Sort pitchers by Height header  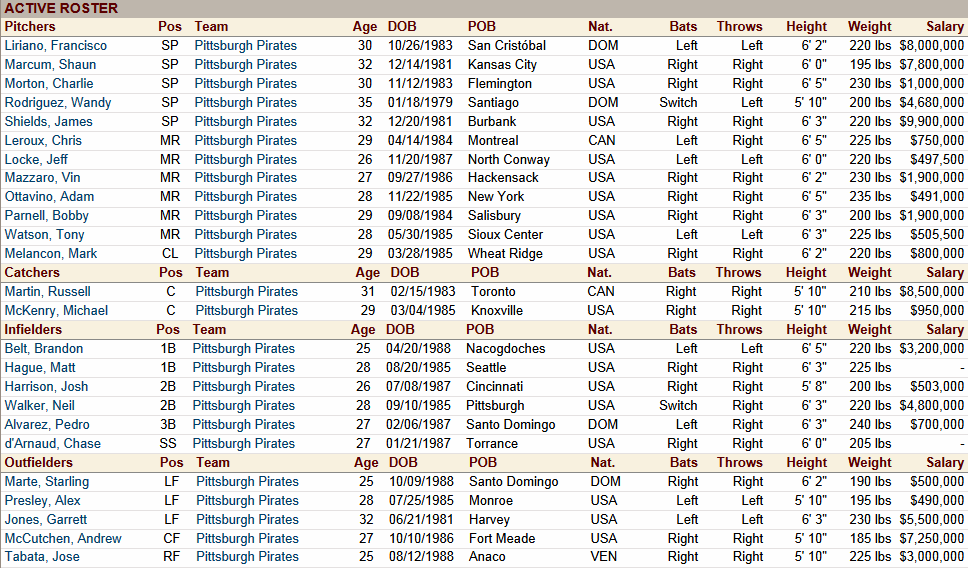[806, 27]
